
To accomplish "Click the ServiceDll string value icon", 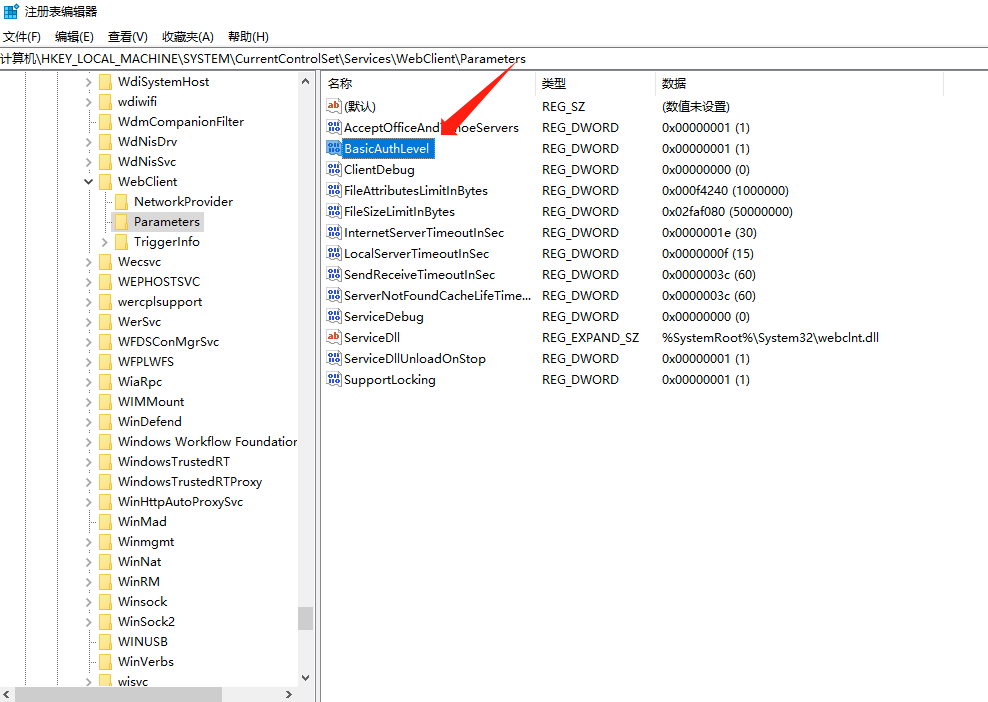I will (x=334, y=338).
